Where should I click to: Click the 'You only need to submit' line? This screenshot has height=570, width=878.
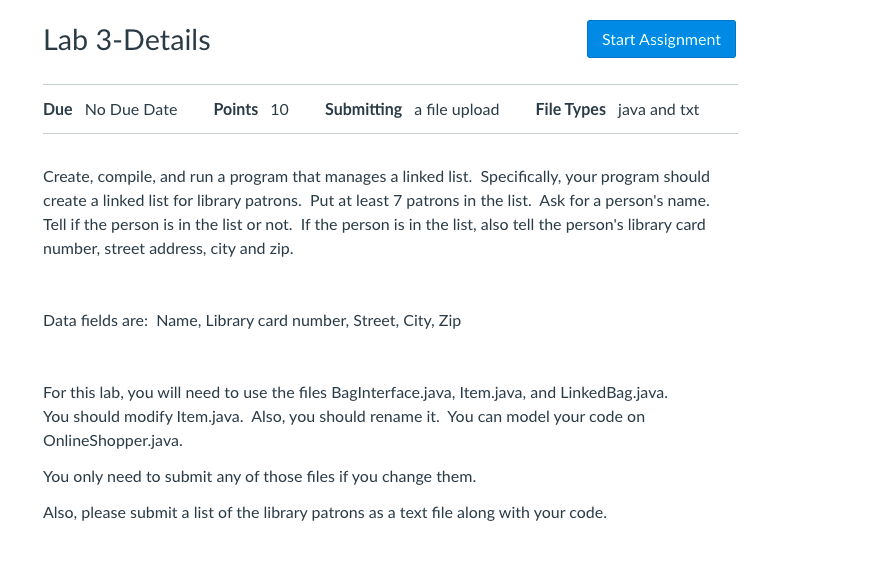[259, 476]
